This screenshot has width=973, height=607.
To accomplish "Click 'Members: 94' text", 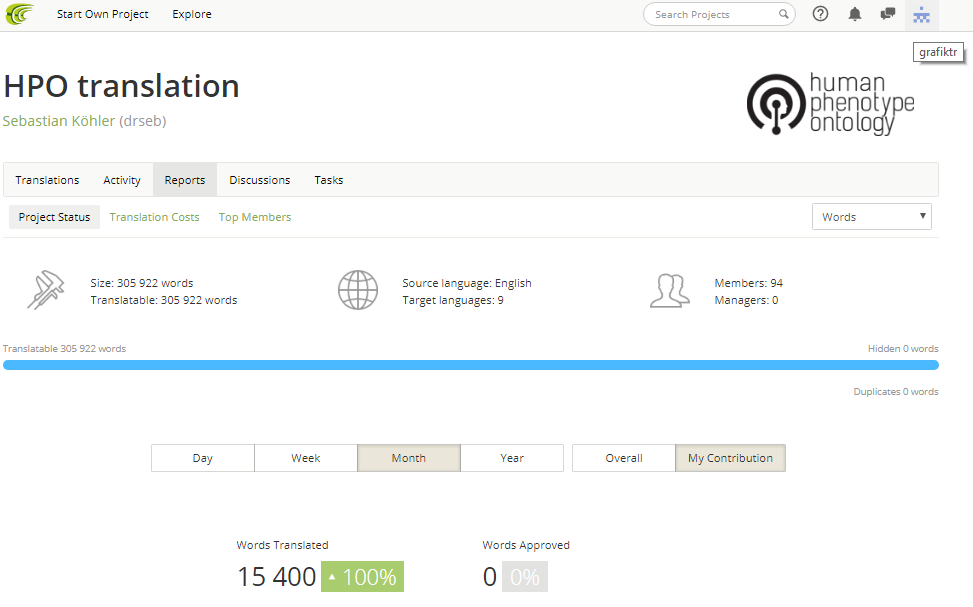I will [x=748, y=283].
